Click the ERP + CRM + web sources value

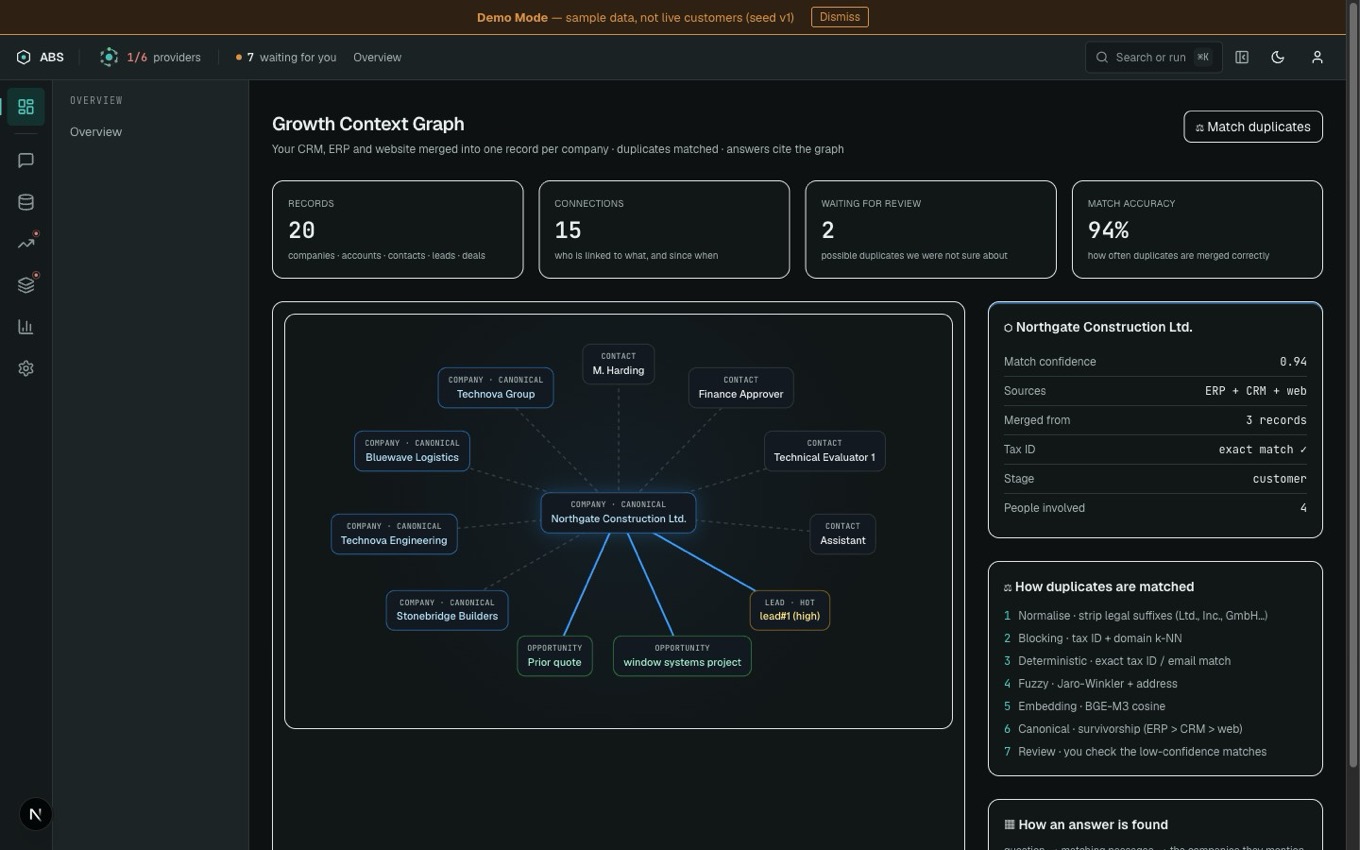(1256, 391)
